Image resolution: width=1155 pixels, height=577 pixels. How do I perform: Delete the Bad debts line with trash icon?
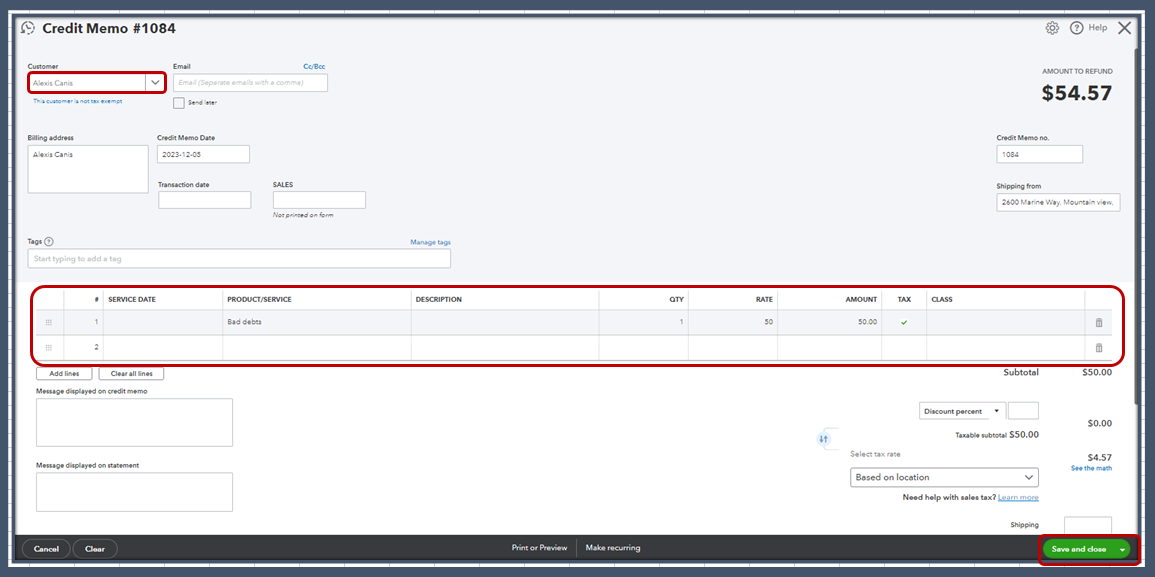pyautogui.click(x=1098, y=322)
